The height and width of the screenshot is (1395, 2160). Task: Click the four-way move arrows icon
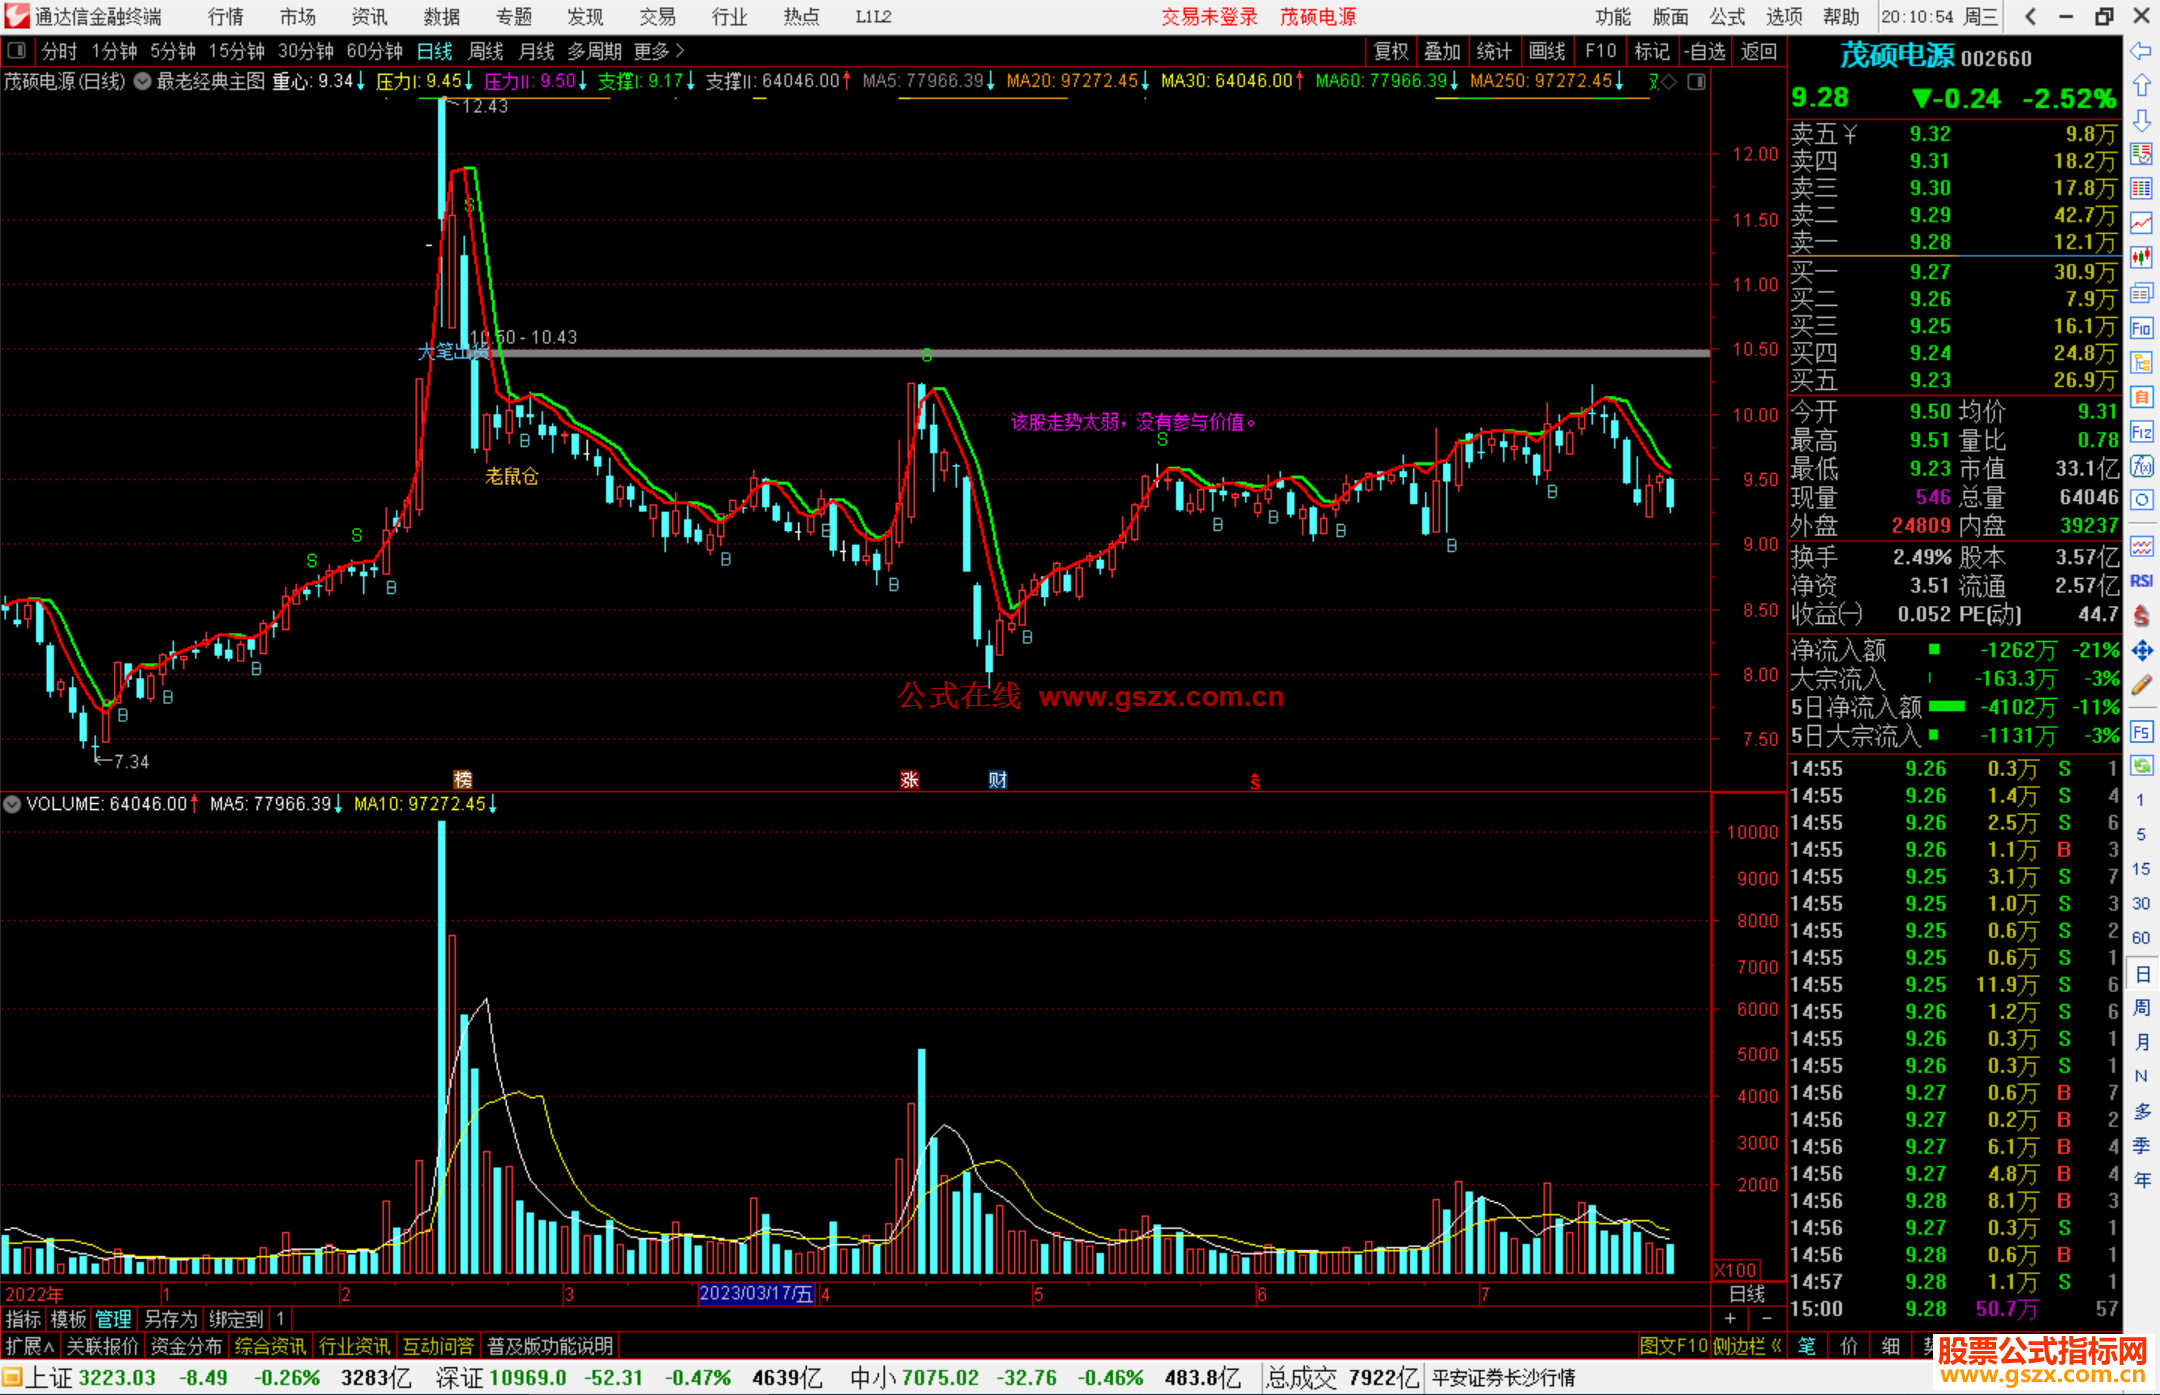(x=2141, y=651)
